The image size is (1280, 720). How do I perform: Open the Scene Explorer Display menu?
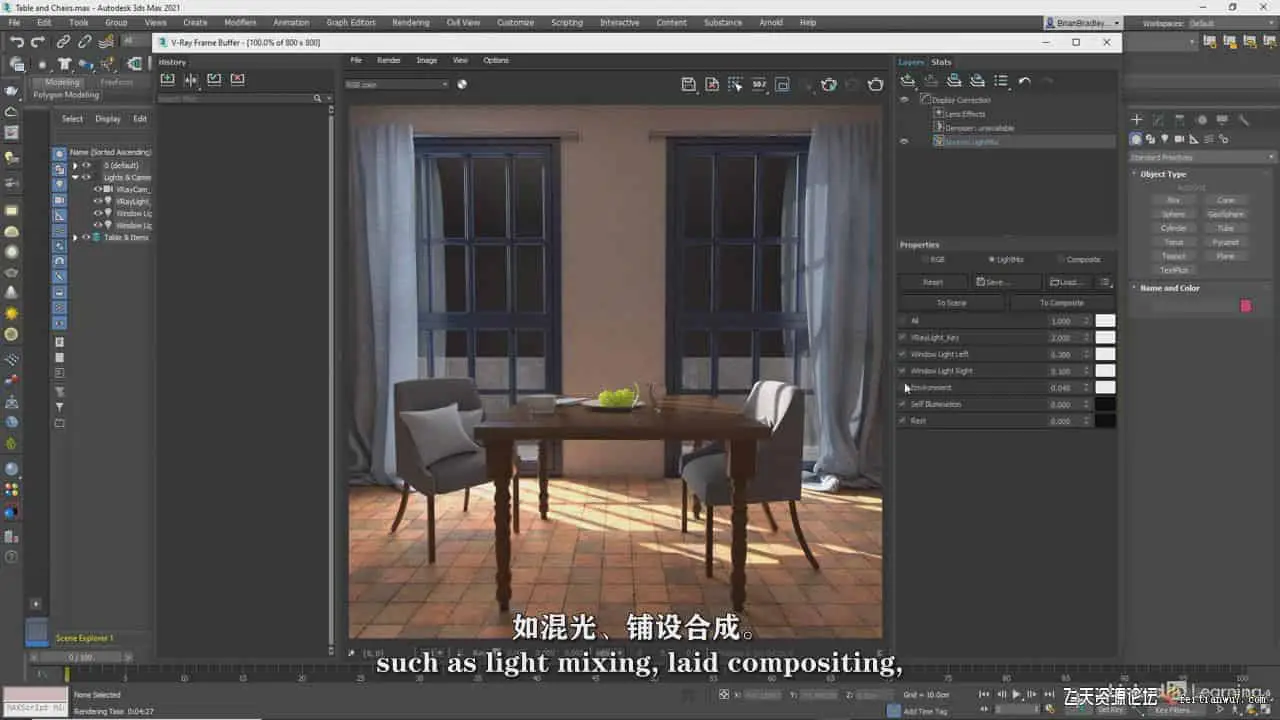point(108,119)
